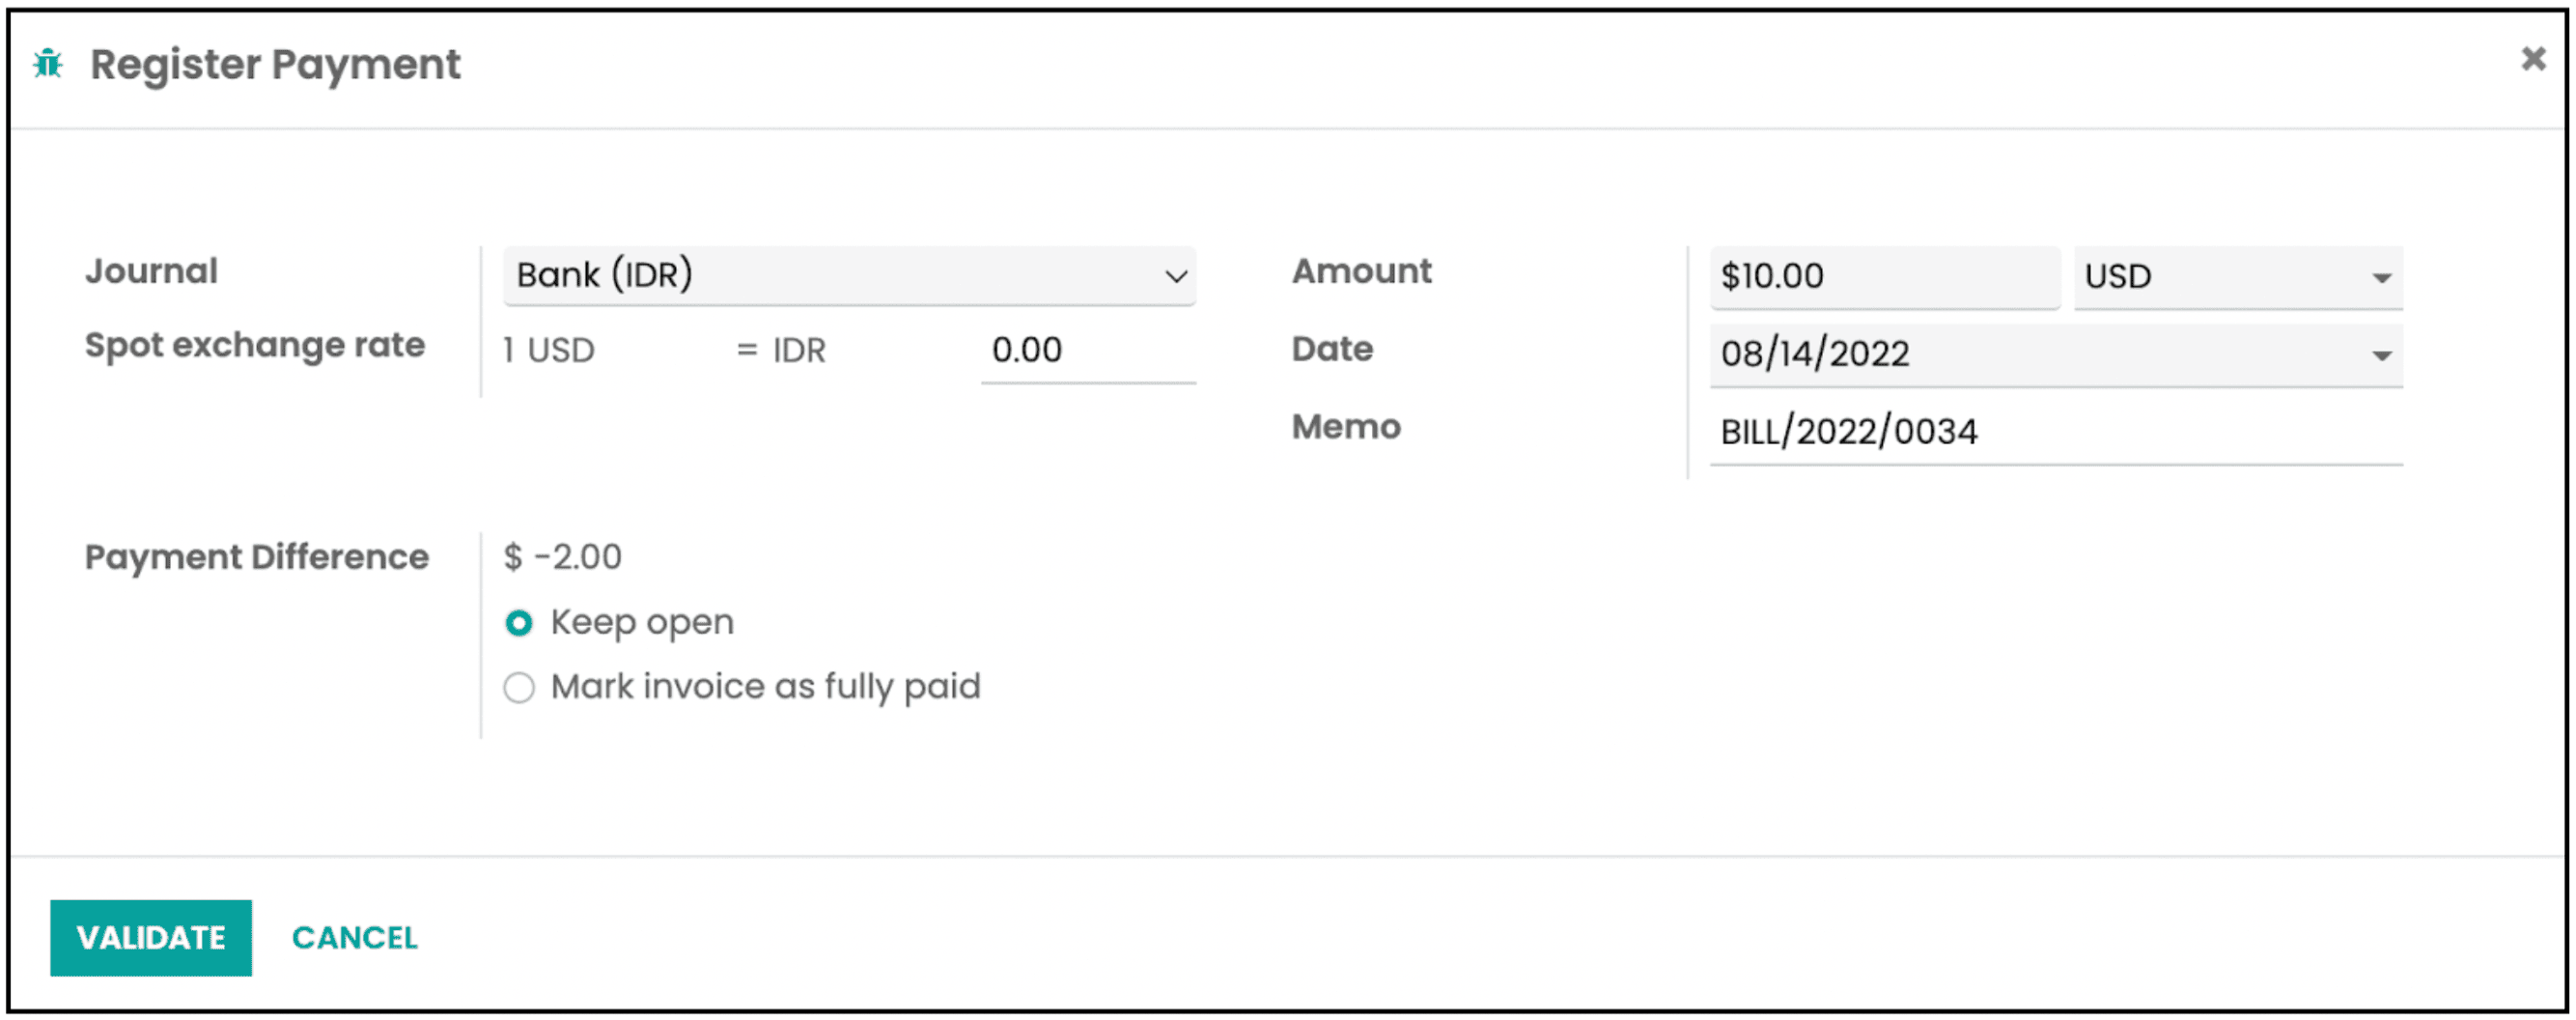Click the spot exchange rate 0.00 field

[1087, 351]
